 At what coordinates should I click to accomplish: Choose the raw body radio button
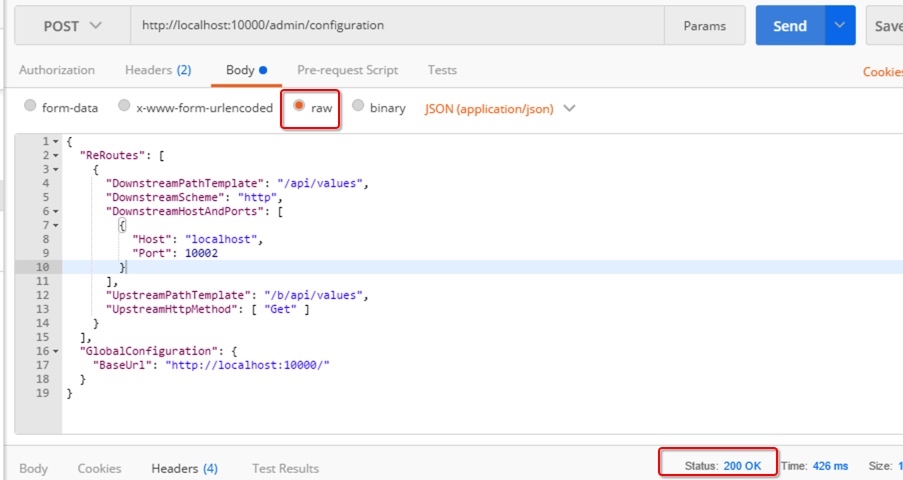coord(299,105)
